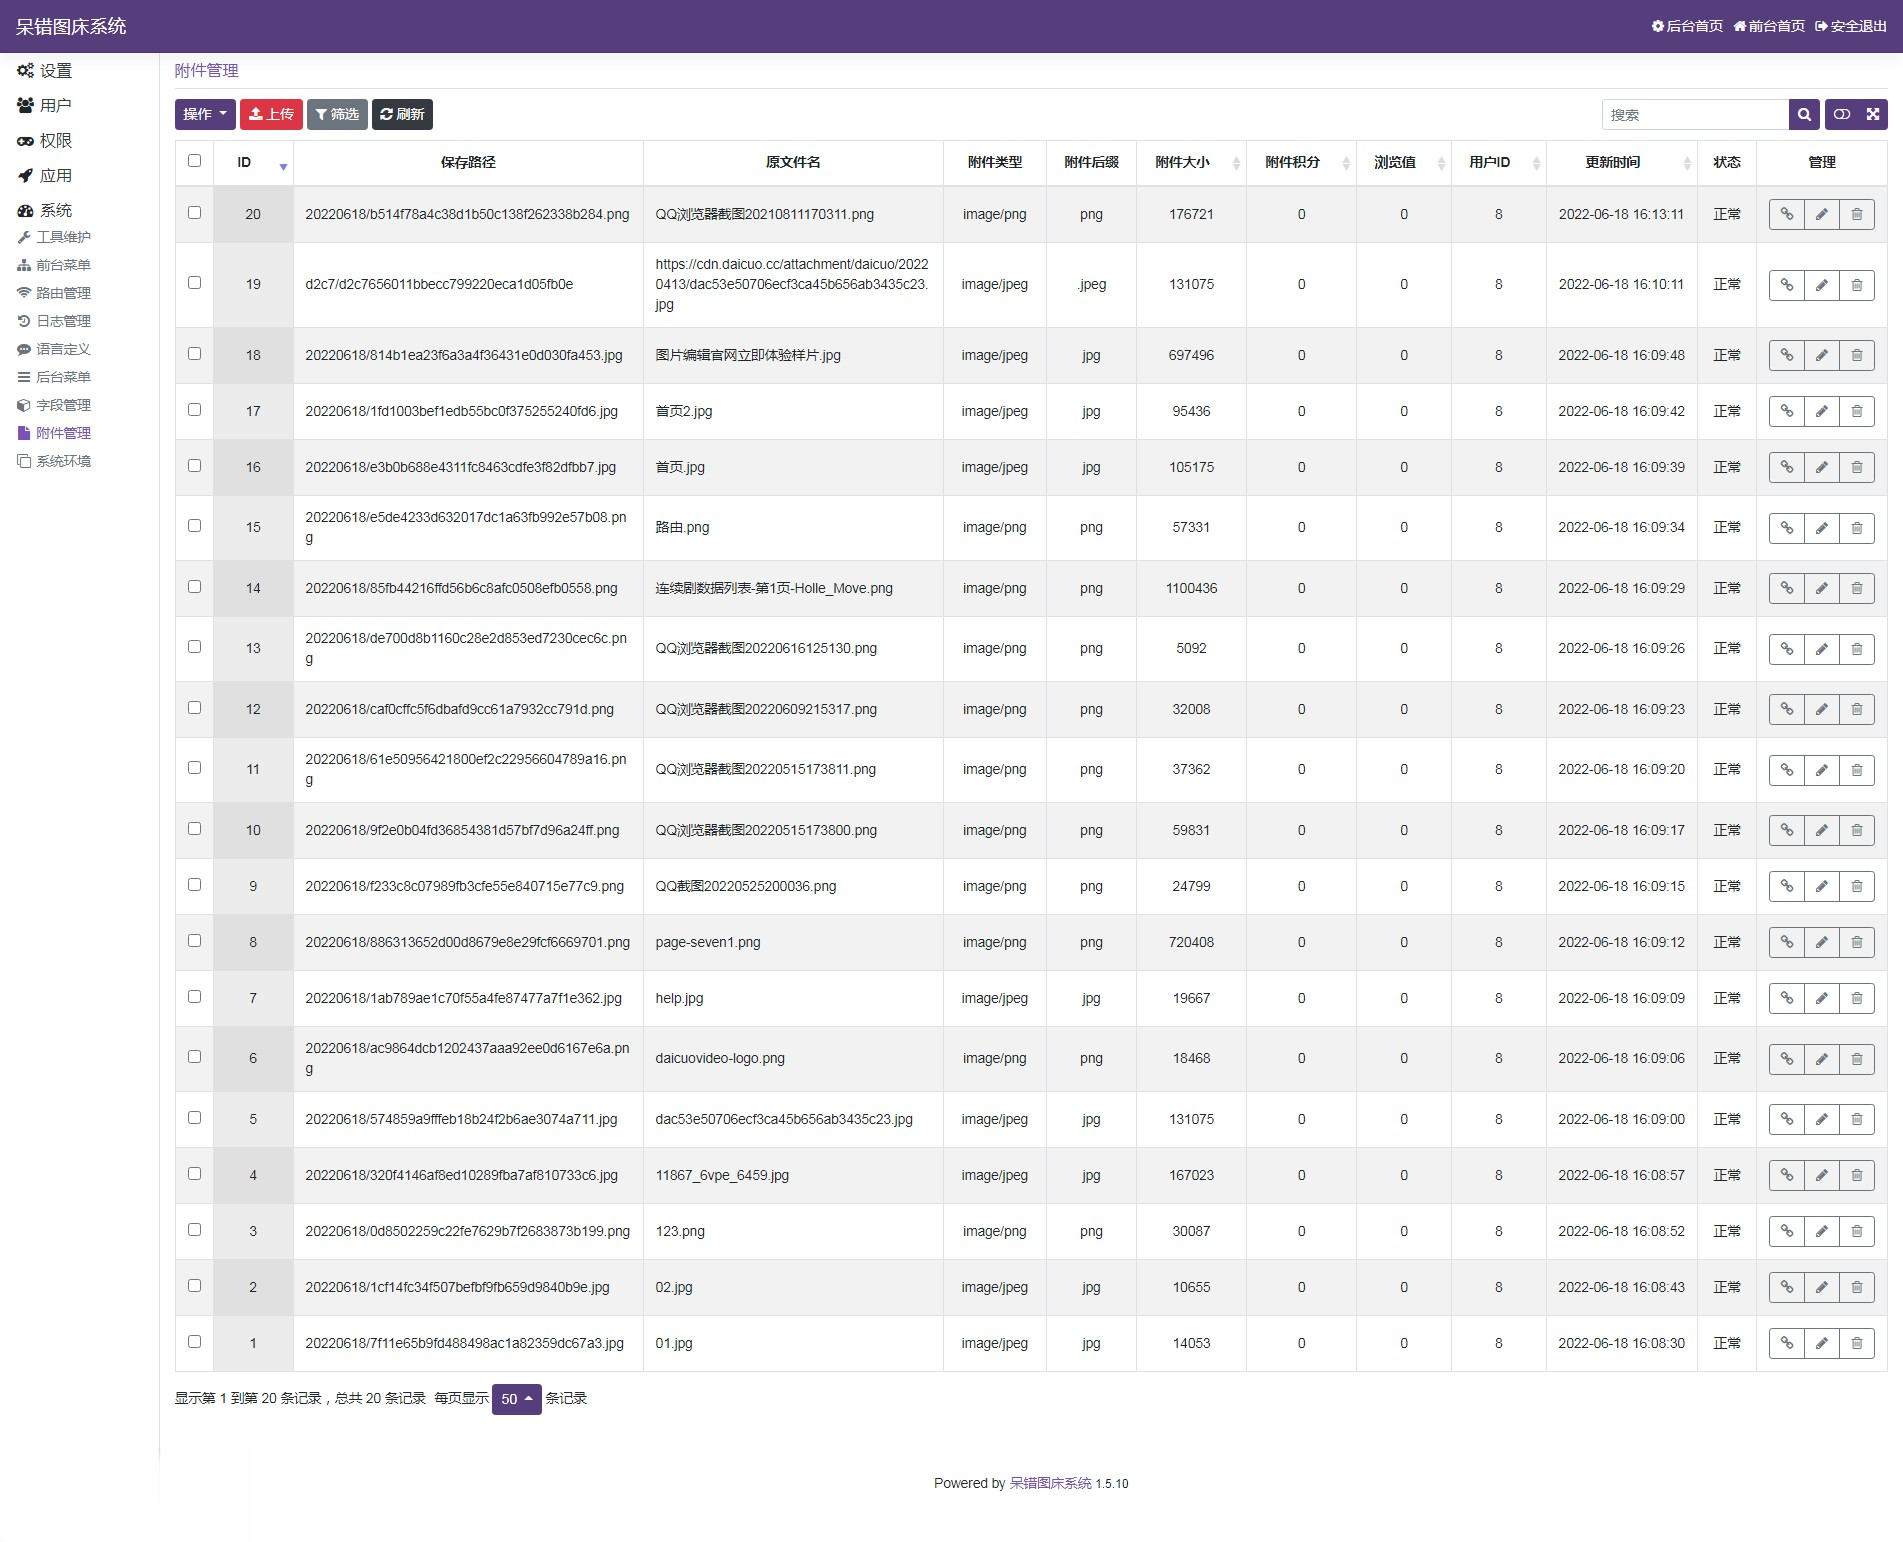
Task: Select the checkbox for ID 19
Action: coord(194,283)
